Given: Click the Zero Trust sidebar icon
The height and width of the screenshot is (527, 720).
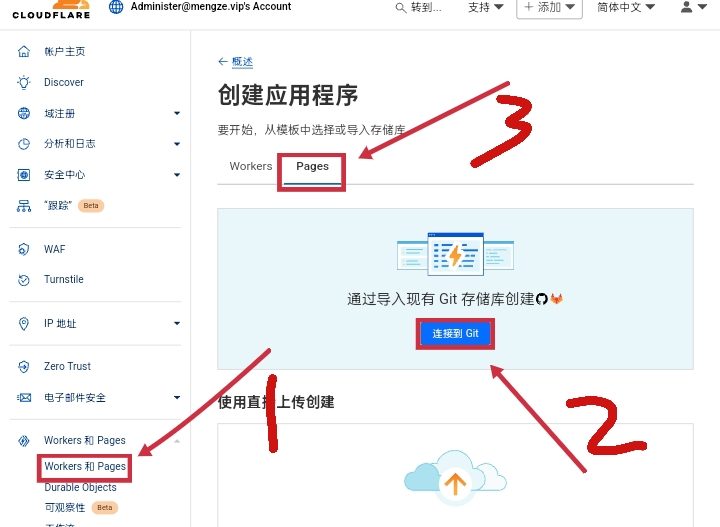Looking at the screenshot, I should pos(24,366).
